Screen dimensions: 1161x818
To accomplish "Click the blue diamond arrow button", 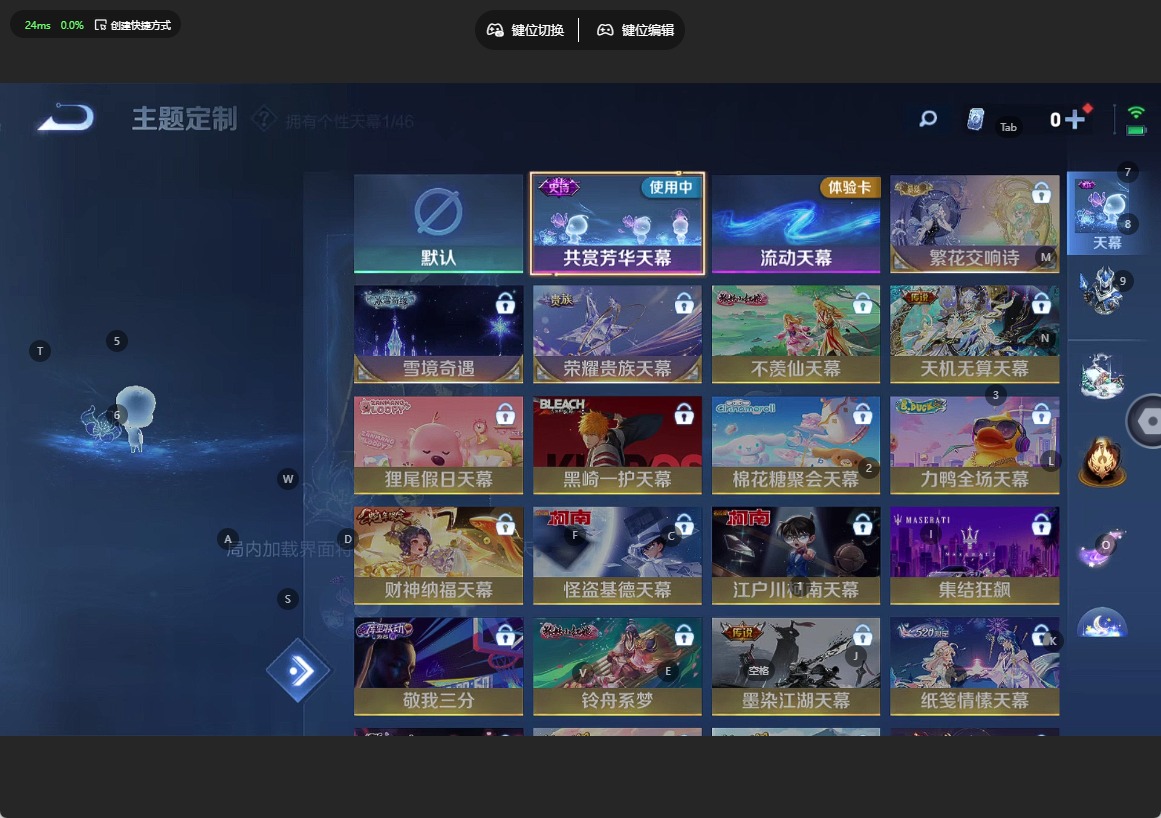I will [298, 671].
